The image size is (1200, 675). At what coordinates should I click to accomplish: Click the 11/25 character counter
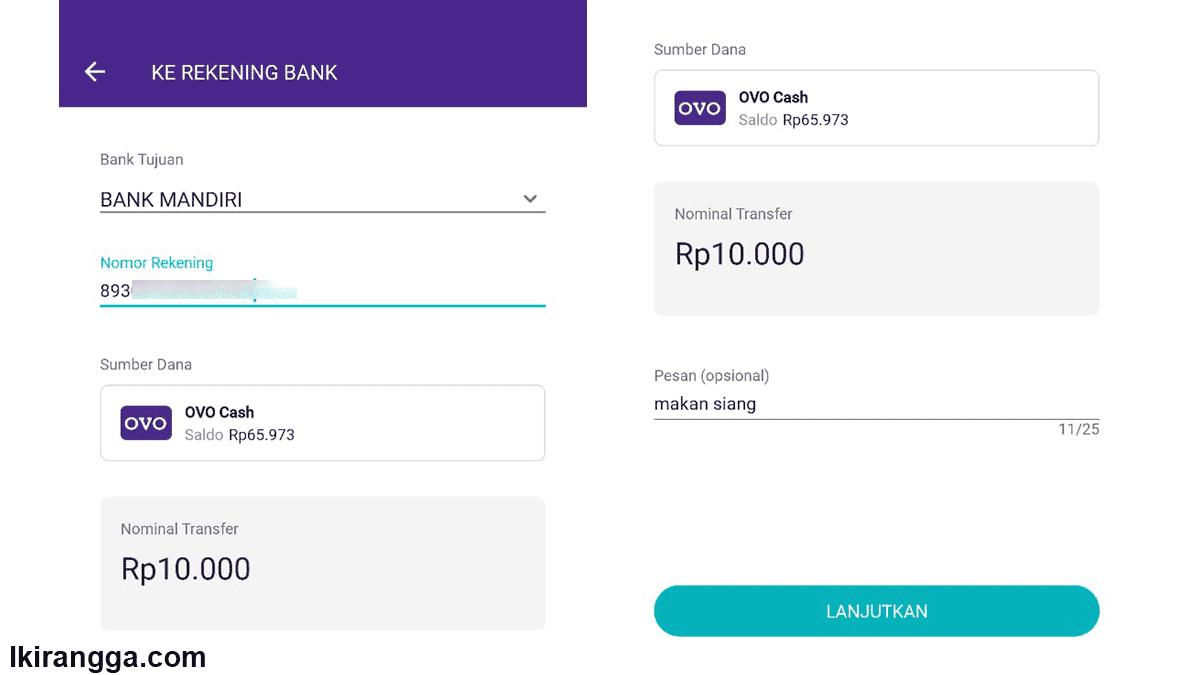[1078, 430]
